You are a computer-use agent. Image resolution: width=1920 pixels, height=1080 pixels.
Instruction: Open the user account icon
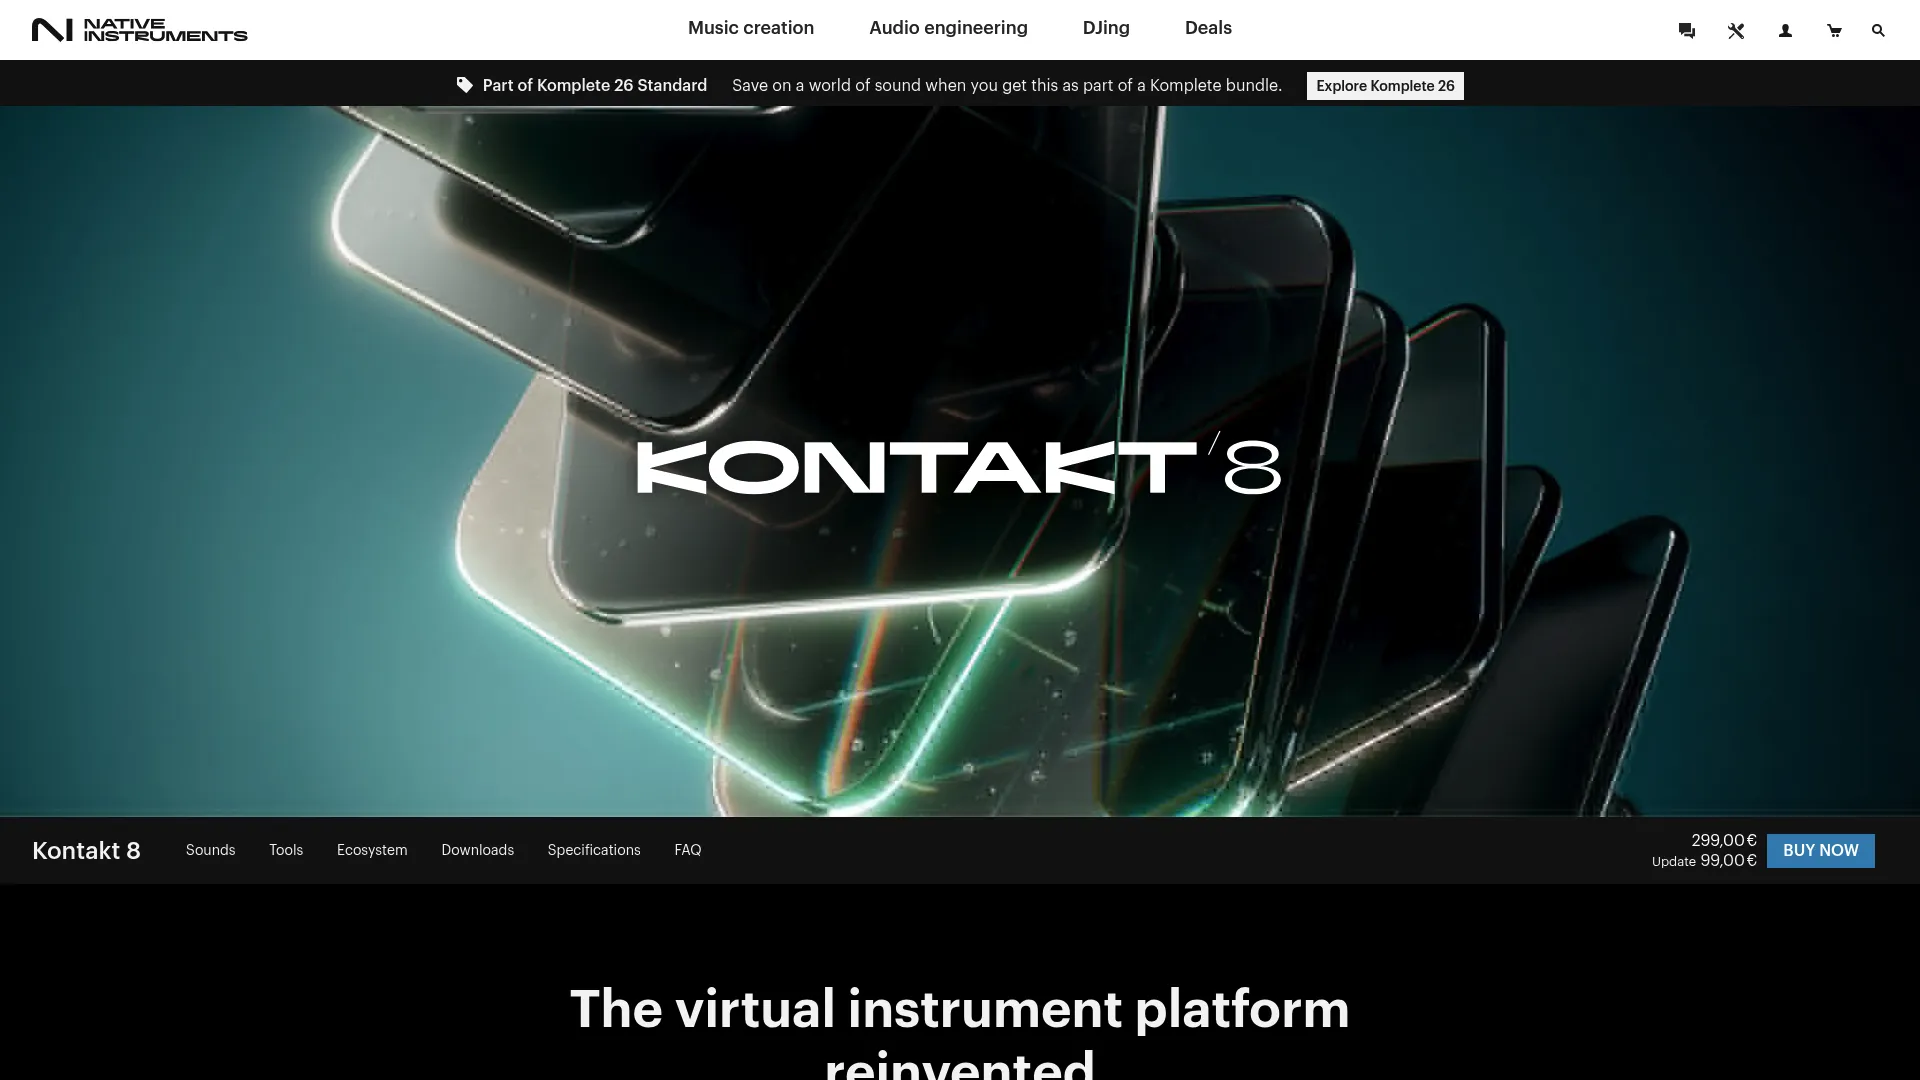click(x=1785, y=31)
